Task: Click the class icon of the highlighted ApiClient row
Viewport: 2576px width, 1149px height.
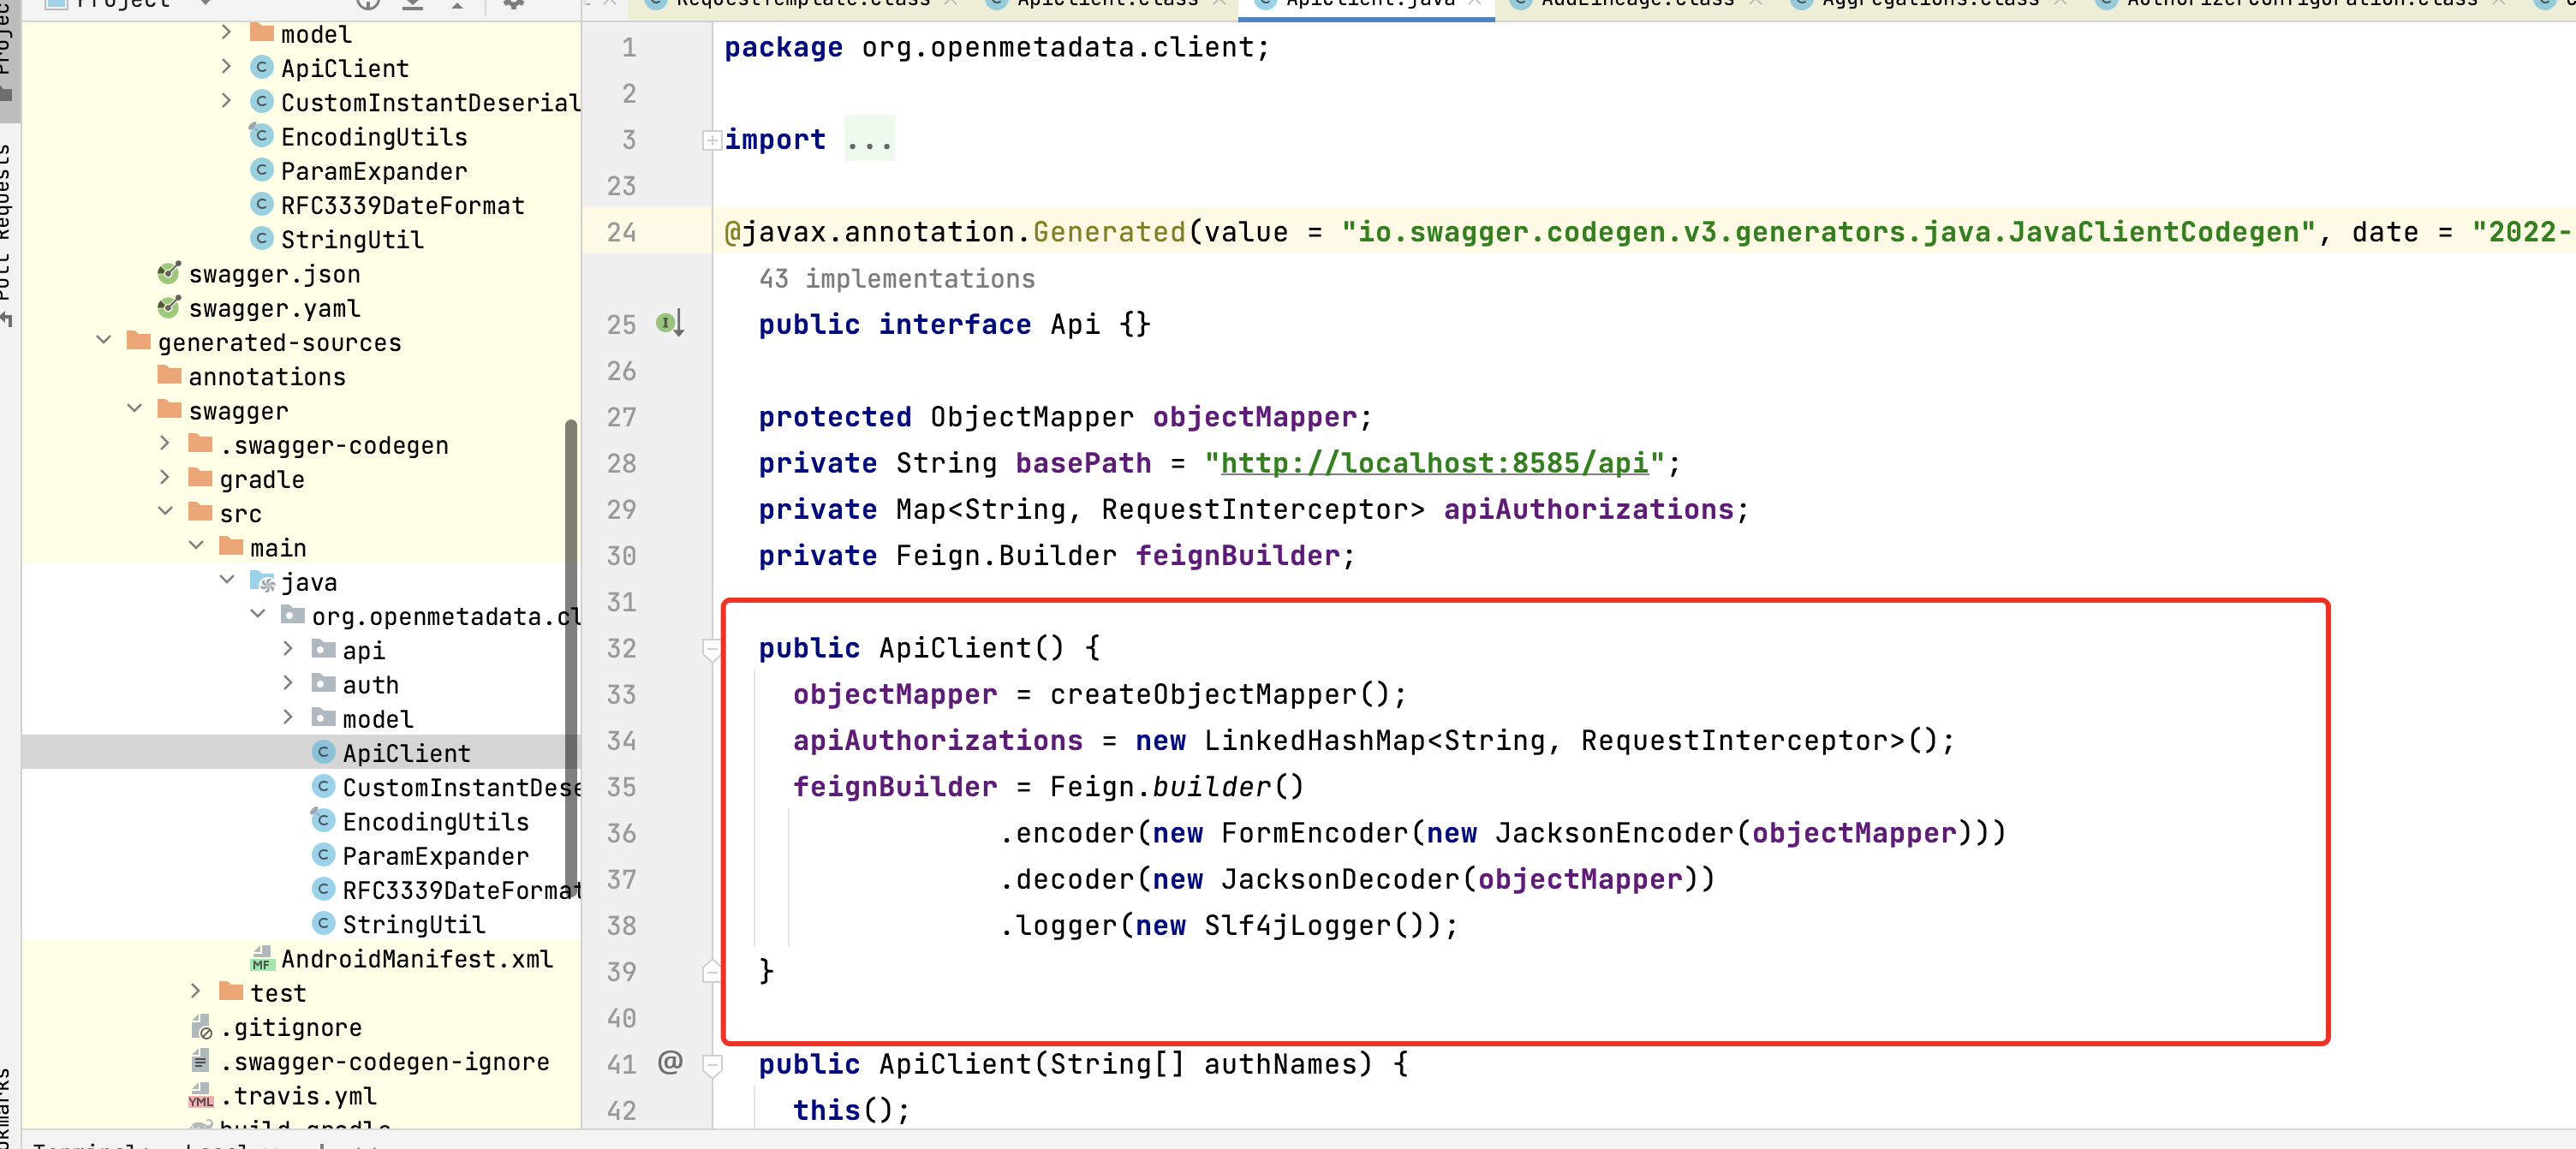Action: [324, 752]
